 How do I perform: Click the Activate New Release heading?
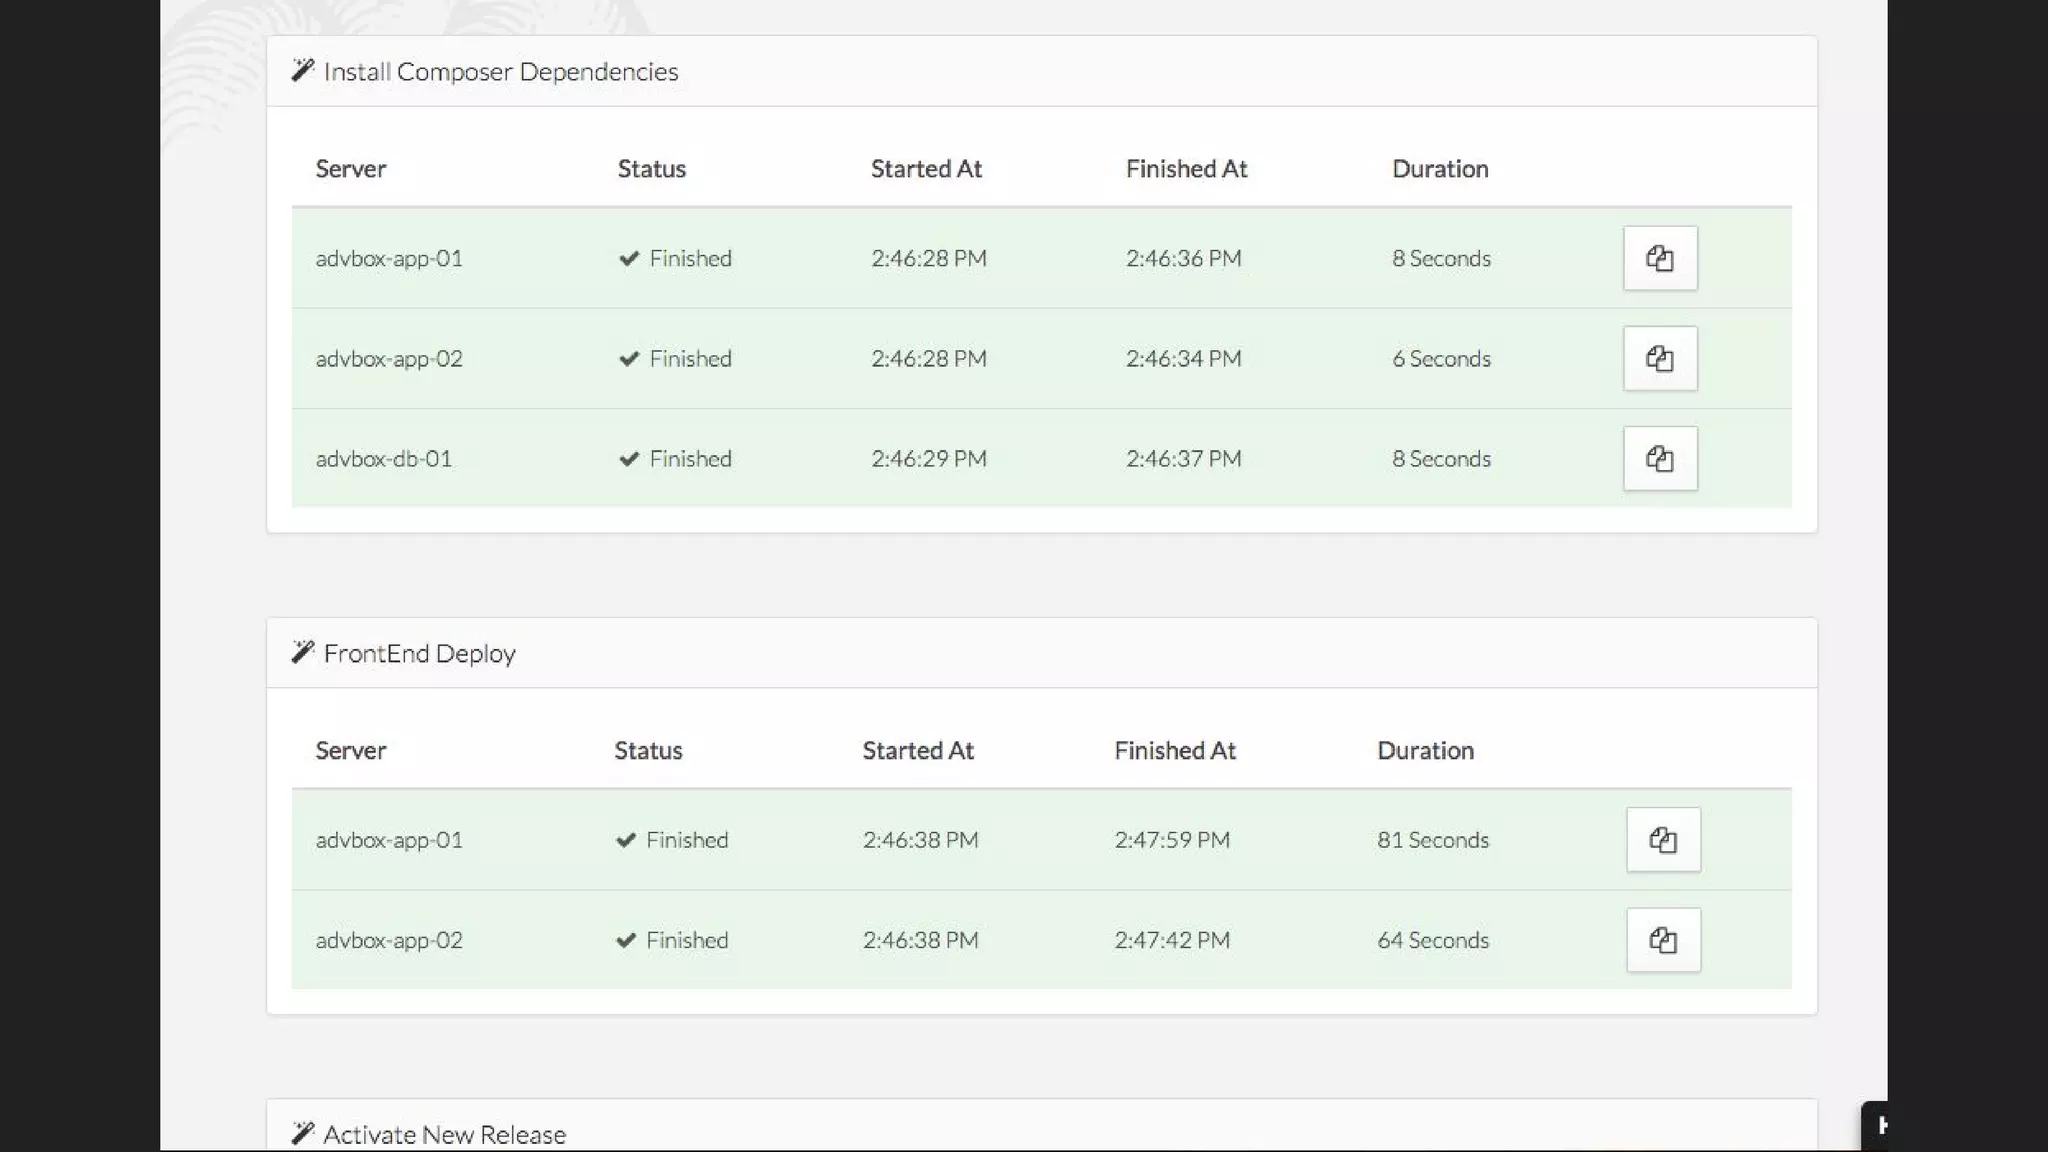point(444,1135)
